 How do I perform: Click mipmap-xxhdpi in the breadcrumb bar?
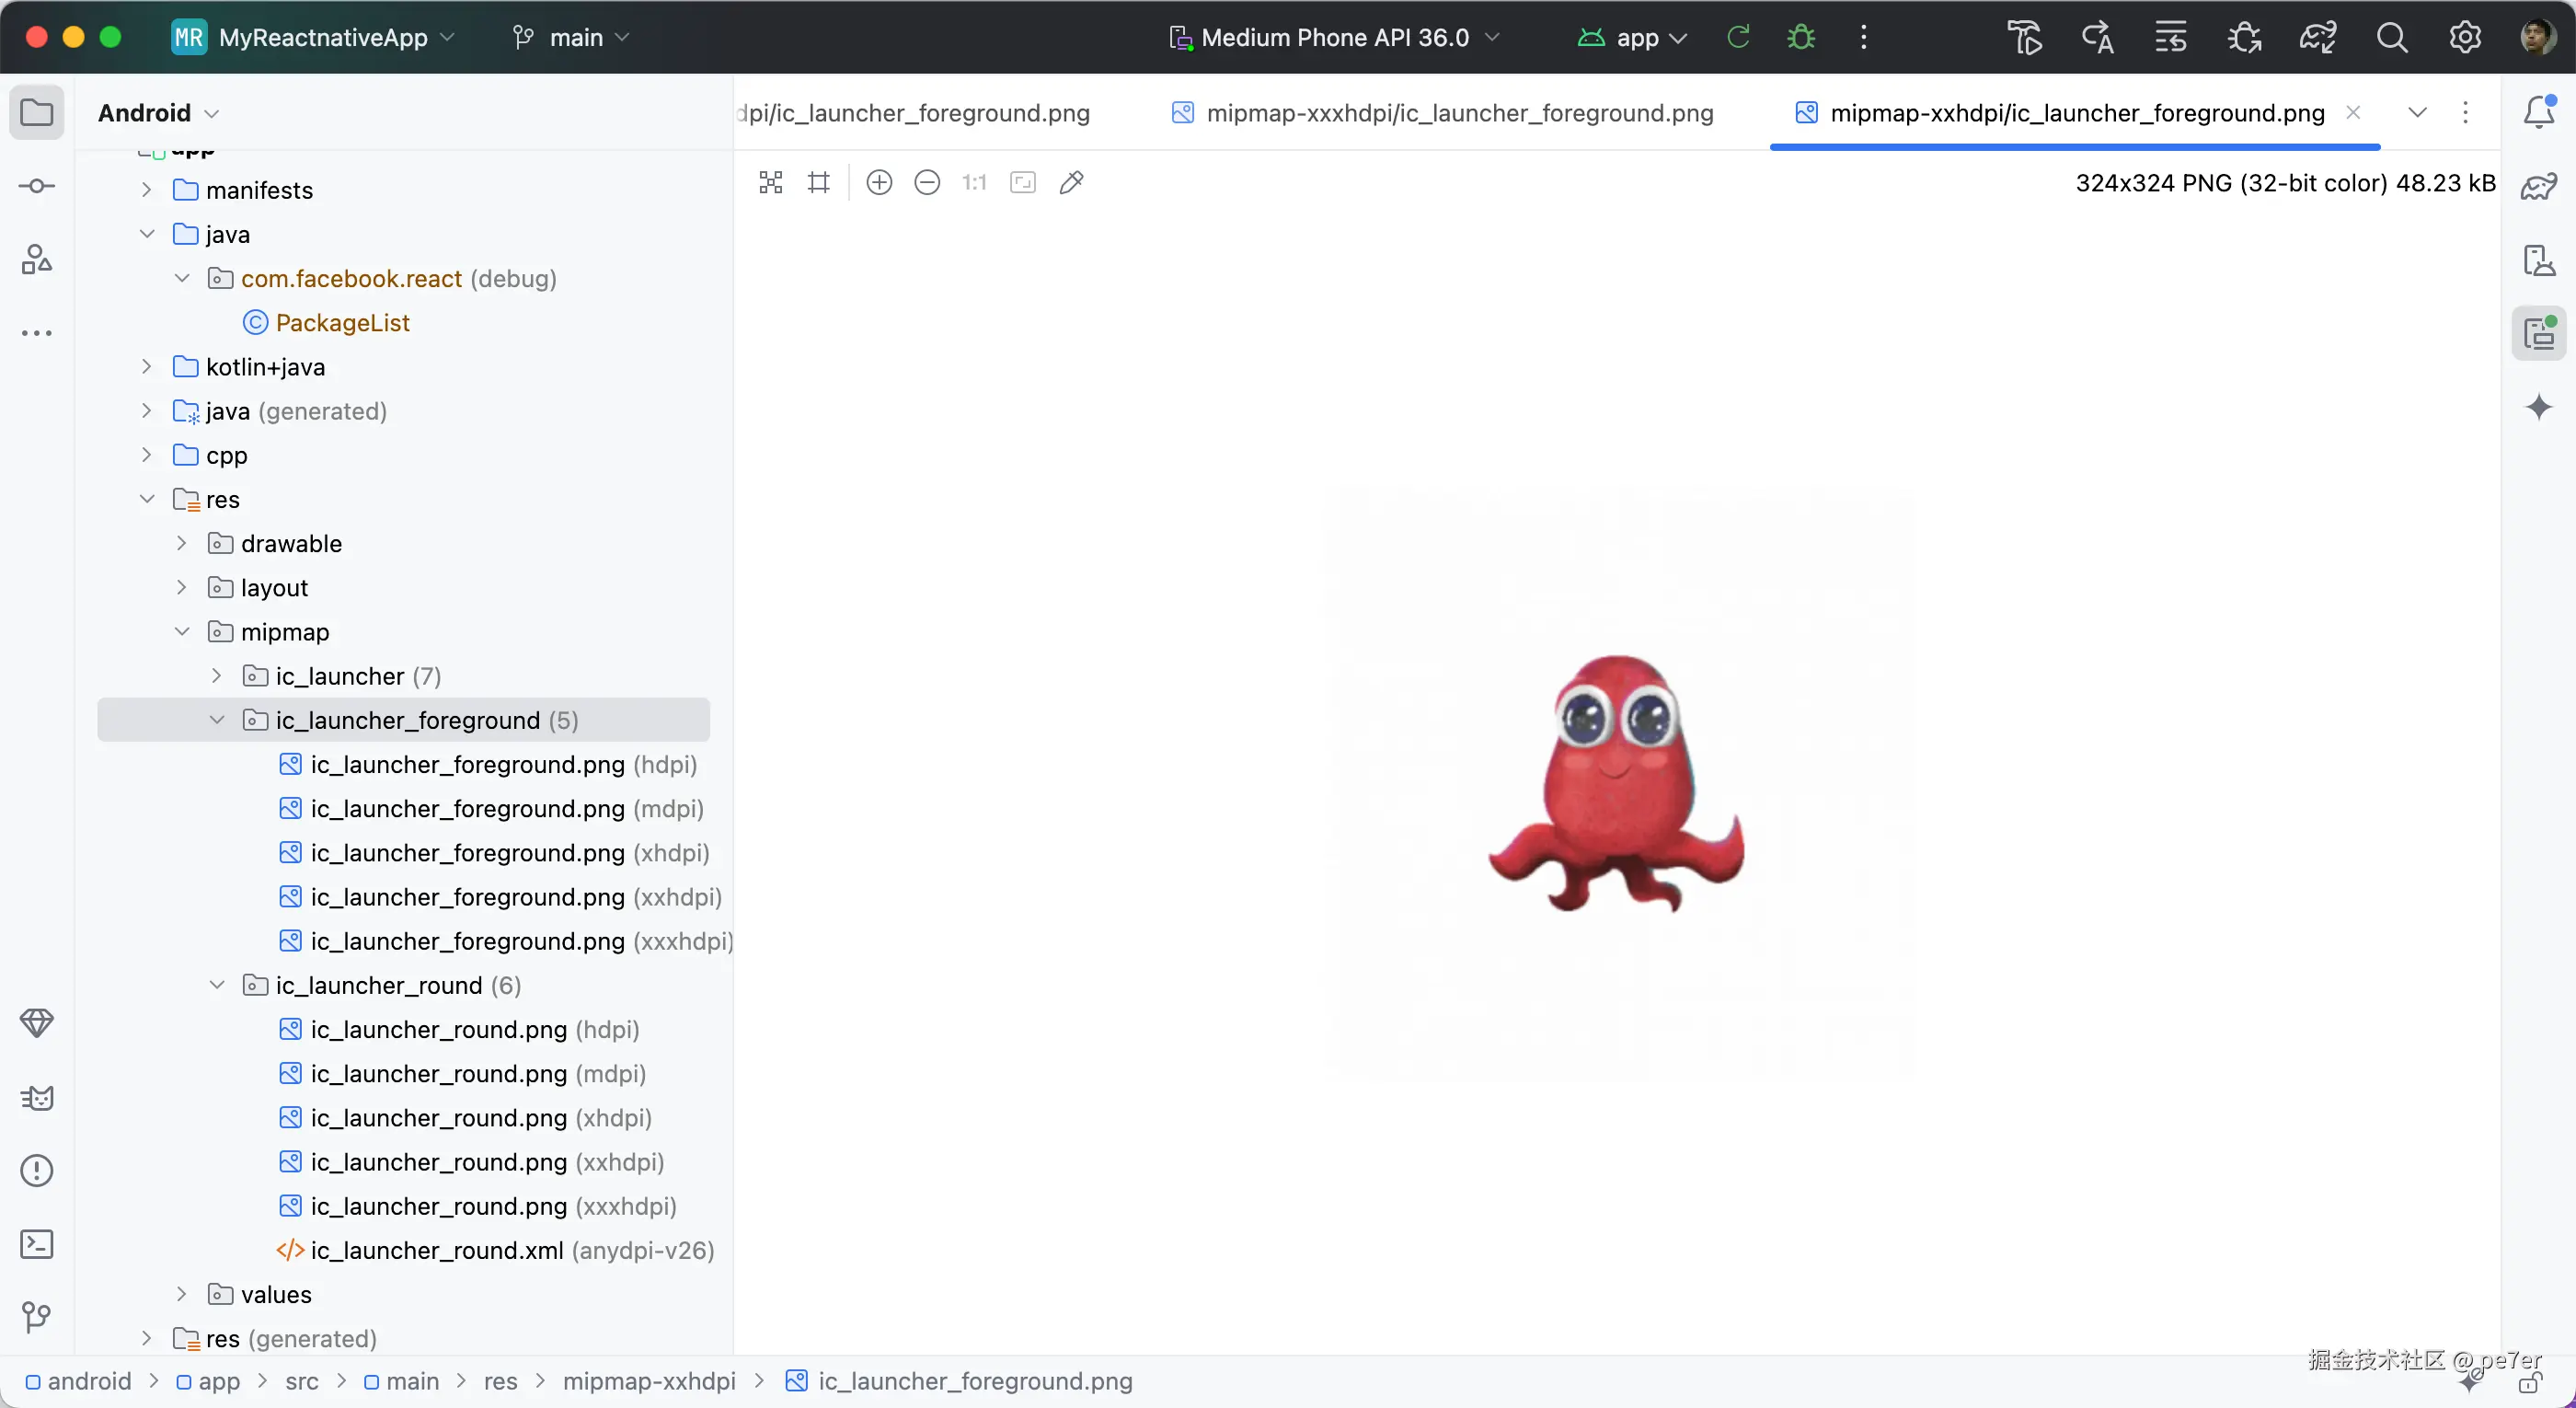tap(649, 1381)
